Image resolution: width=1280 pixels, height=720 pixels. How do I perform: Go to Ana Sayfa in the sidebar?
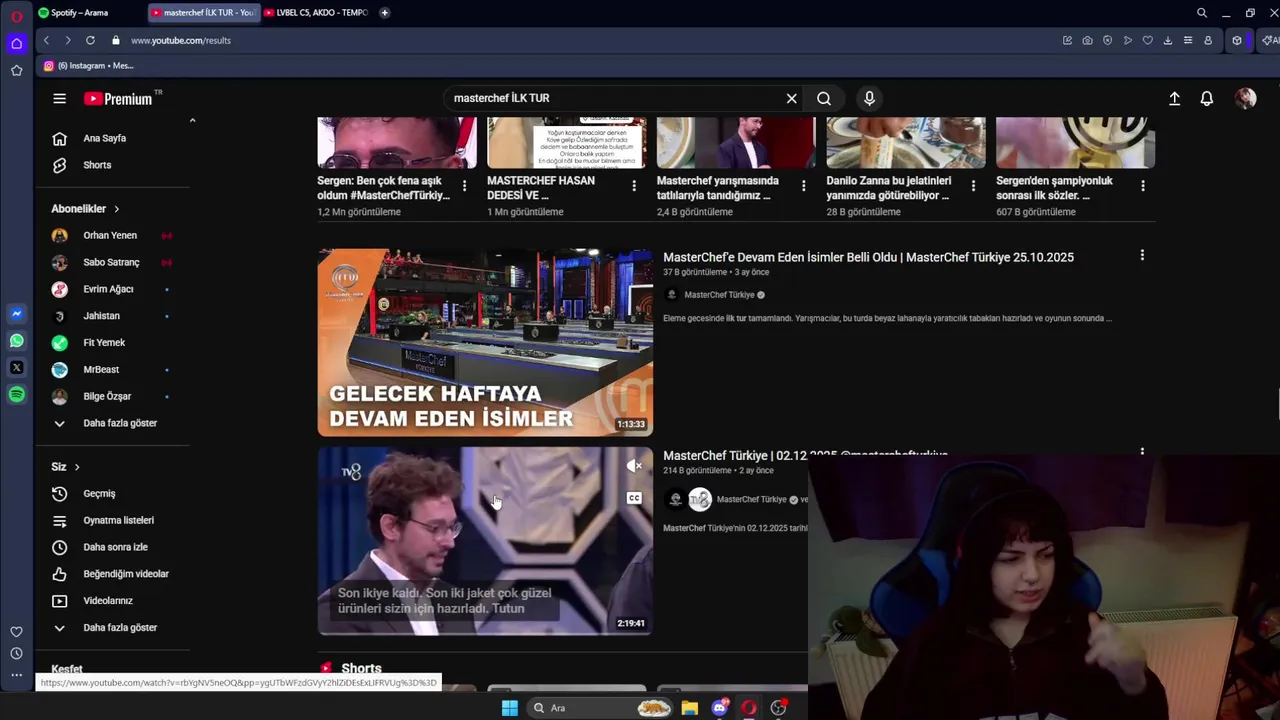pyautogui.click(x=104, y=138)
